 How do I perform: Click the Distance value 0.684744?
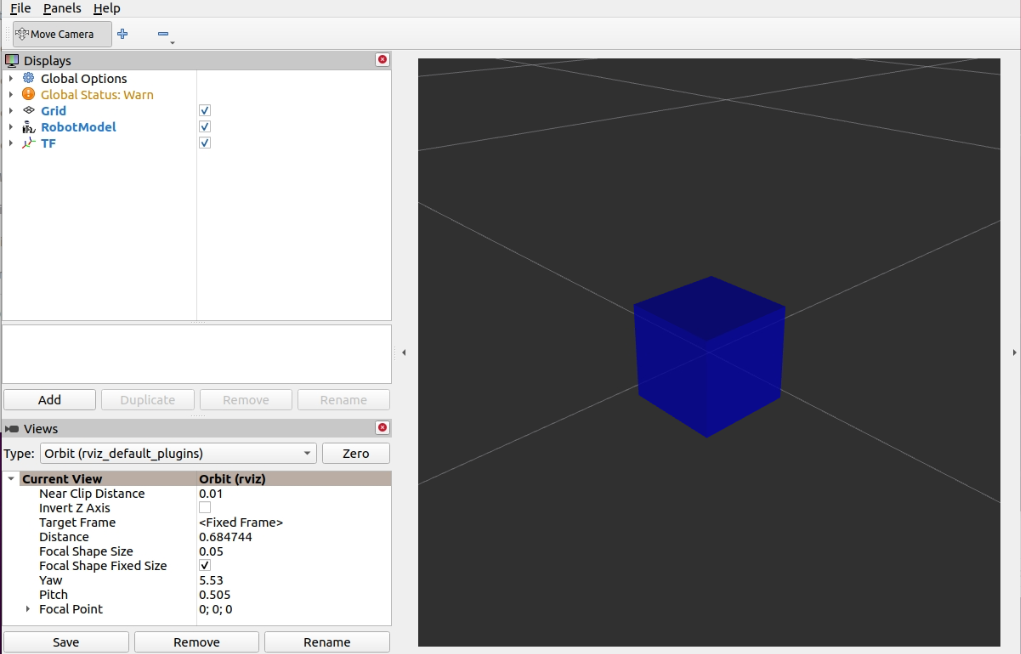coord(225,537)
